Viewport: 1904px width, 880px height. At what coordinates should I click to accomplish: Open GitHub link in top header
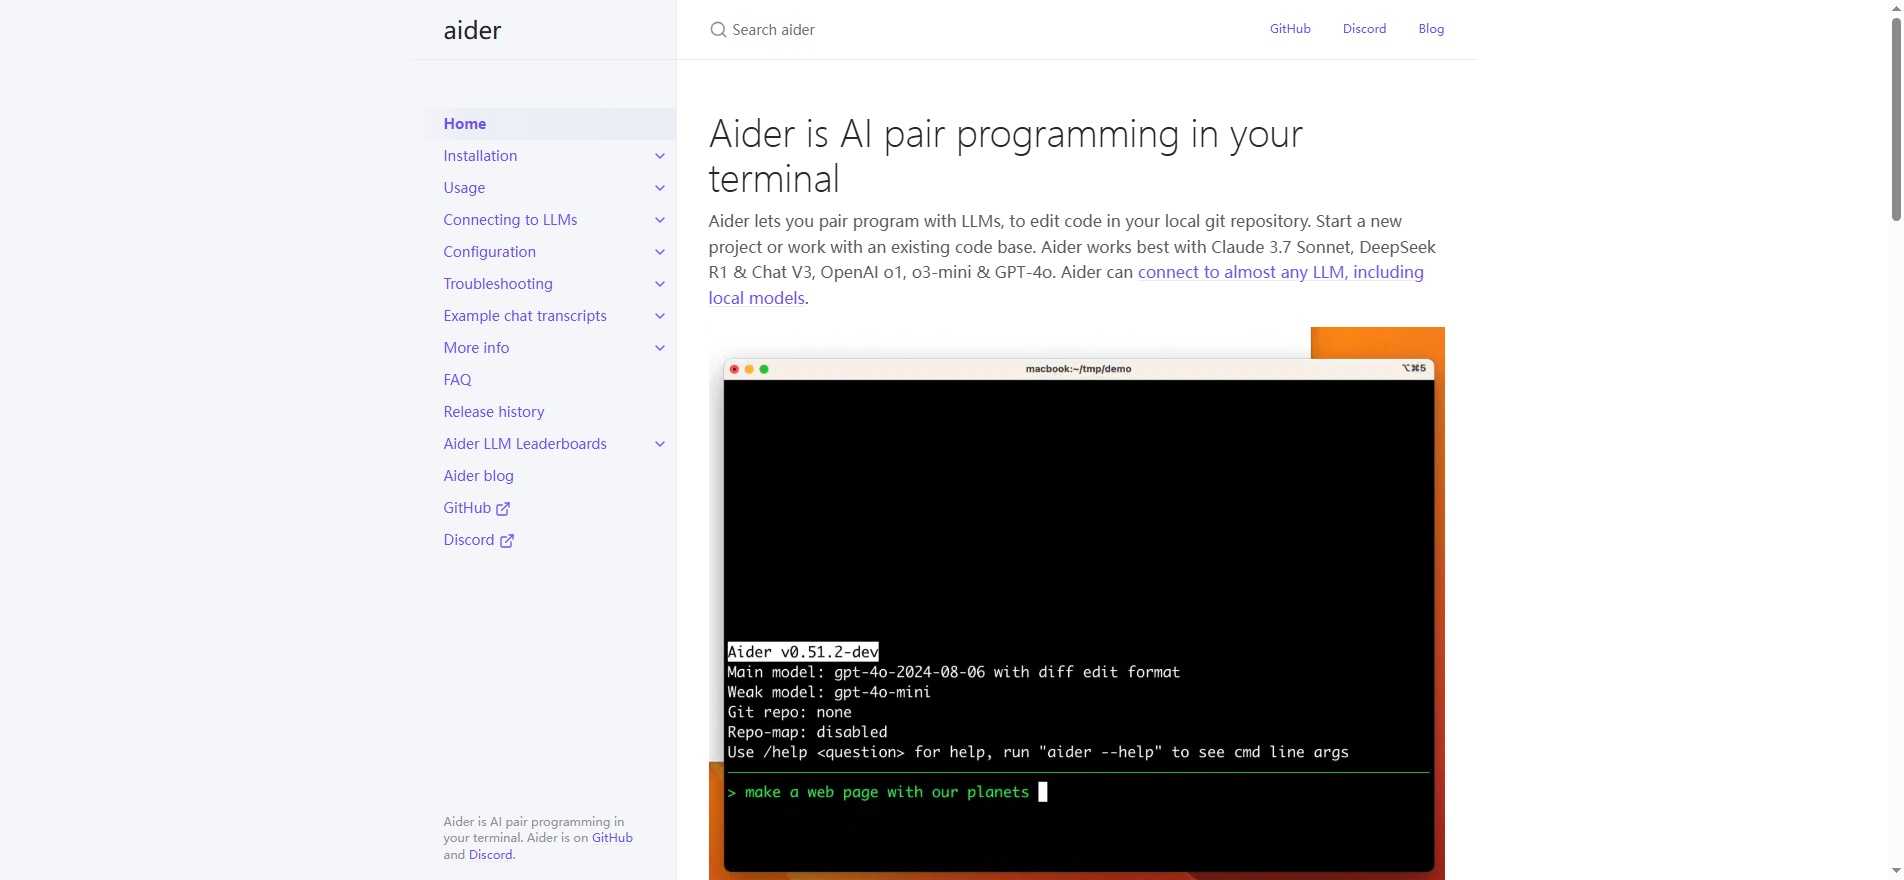[x=1290, y=29]
